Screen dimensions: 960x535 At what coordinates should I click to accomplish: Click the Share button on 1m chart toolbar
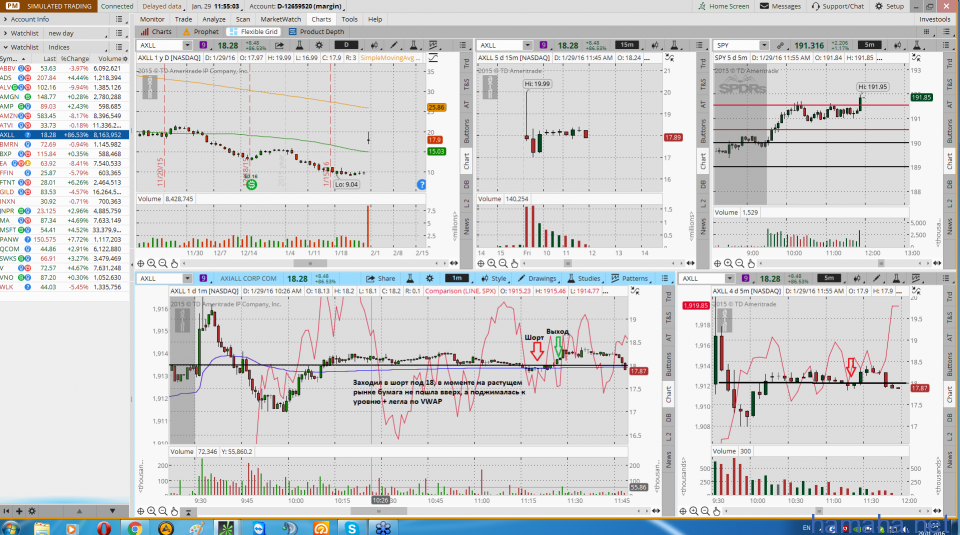coord(381,279)
